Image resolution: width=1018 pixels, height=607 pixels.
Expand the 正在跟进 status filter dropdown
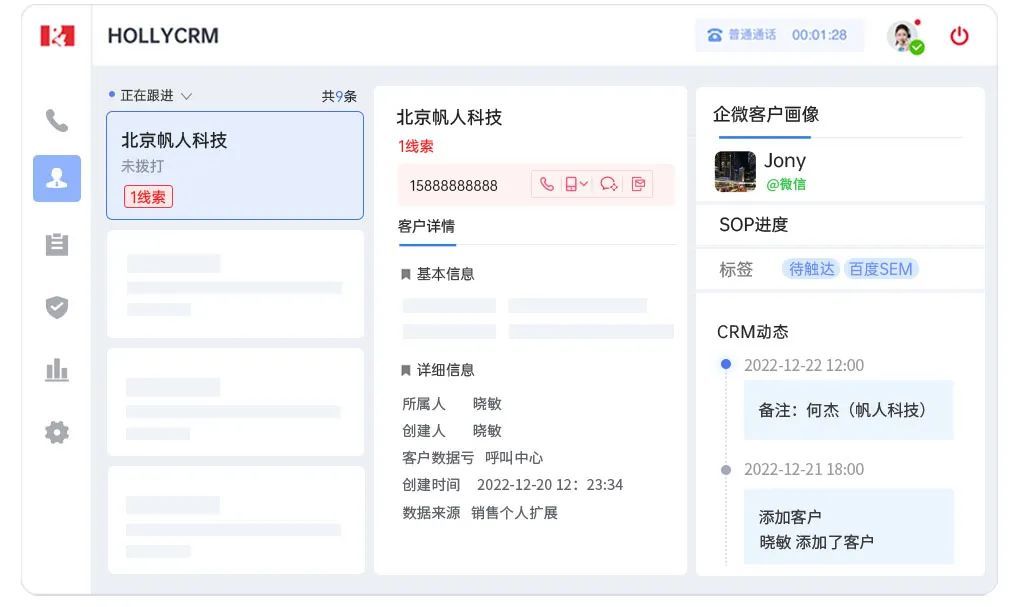tap(186, 96)
